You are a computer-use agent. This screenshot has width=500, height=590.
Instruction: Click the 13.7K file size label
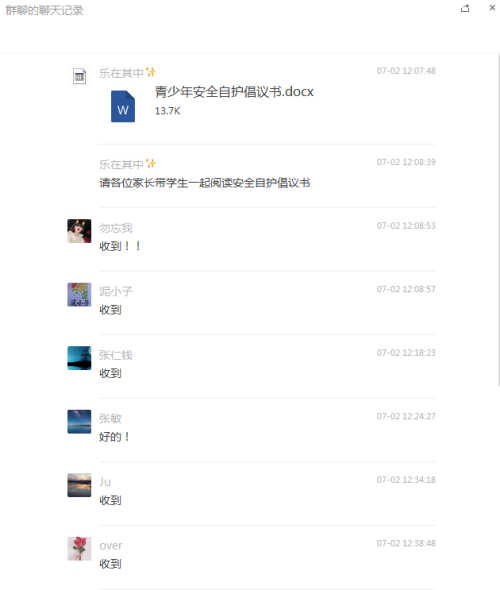pyautogui.click(x=167, y=111)
